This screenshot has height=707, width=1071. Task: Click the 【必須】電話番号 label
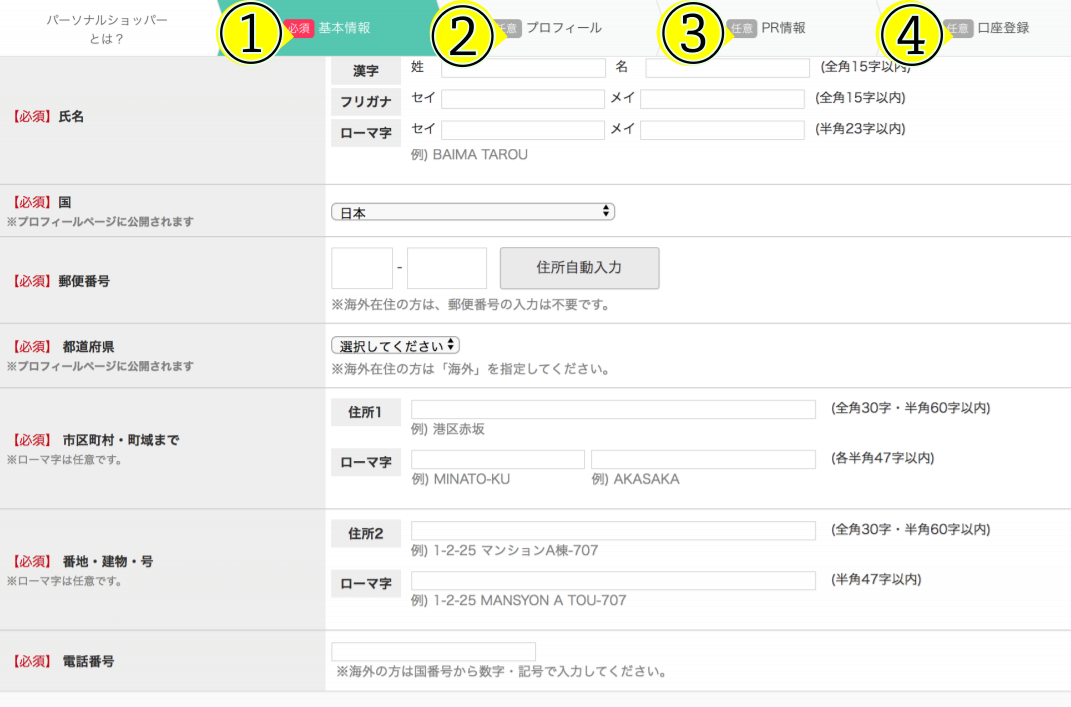coord(61,662)
